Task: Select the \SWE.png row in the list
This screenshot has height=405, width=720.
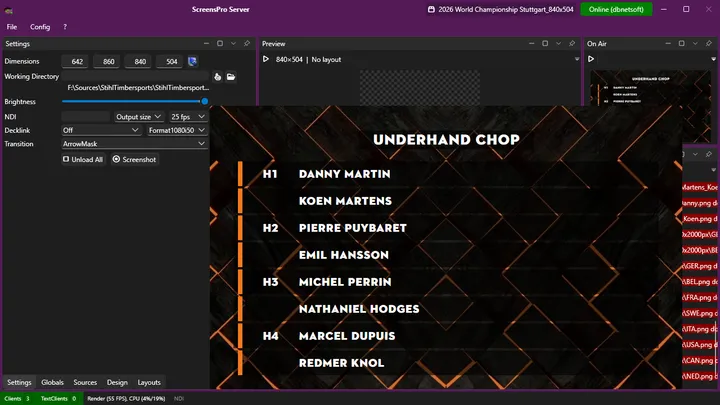Action: coord(700,313)
